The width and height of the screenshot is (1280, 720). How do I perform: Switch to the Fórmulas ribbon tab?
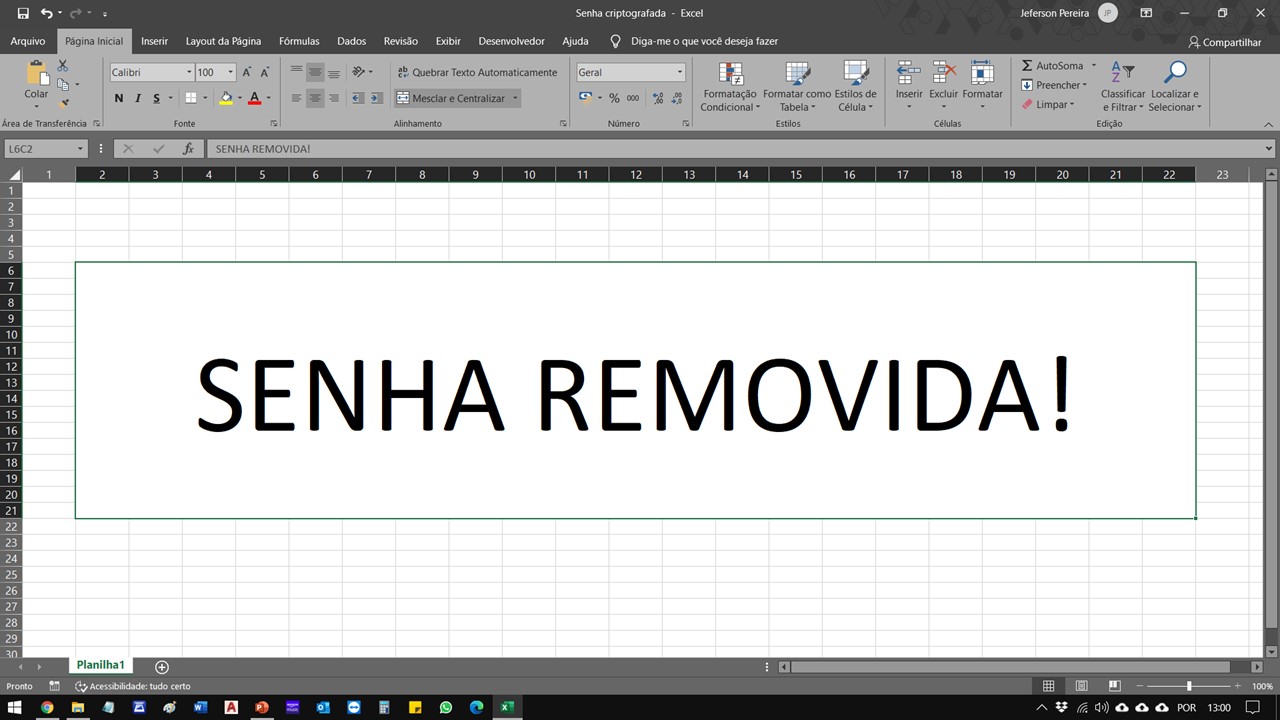tap(298, 41)
